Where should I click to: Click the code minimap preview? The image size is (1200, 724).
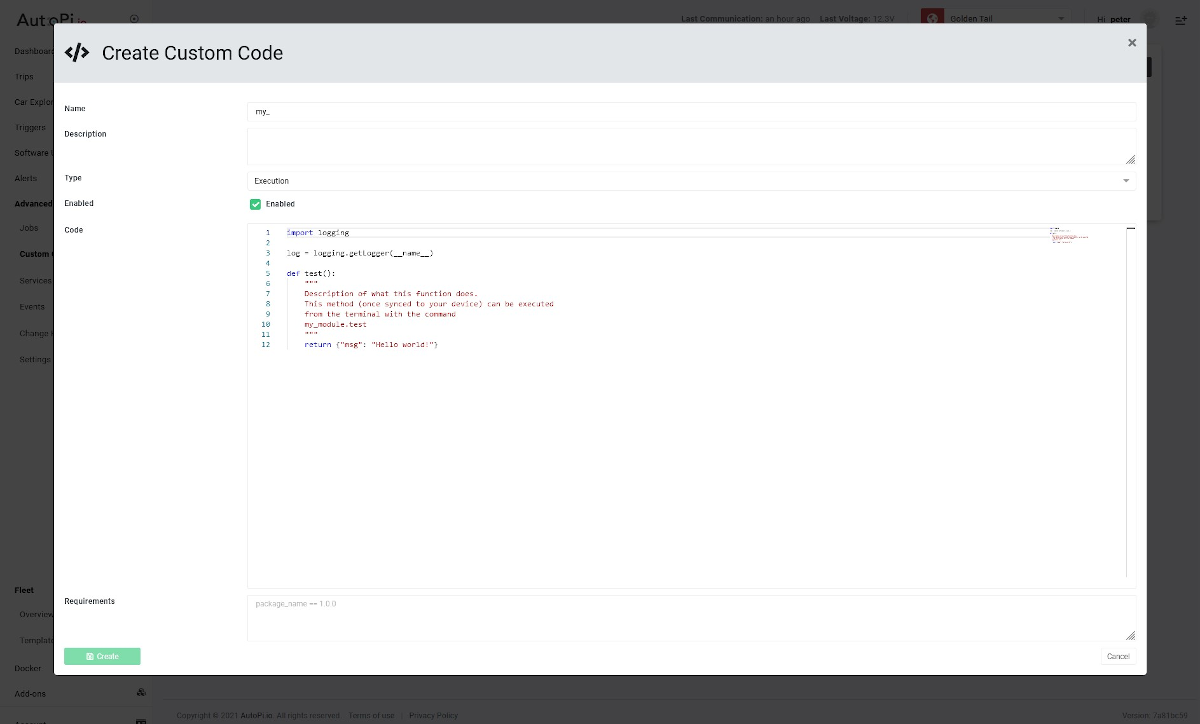click(x=1068, y=235)
